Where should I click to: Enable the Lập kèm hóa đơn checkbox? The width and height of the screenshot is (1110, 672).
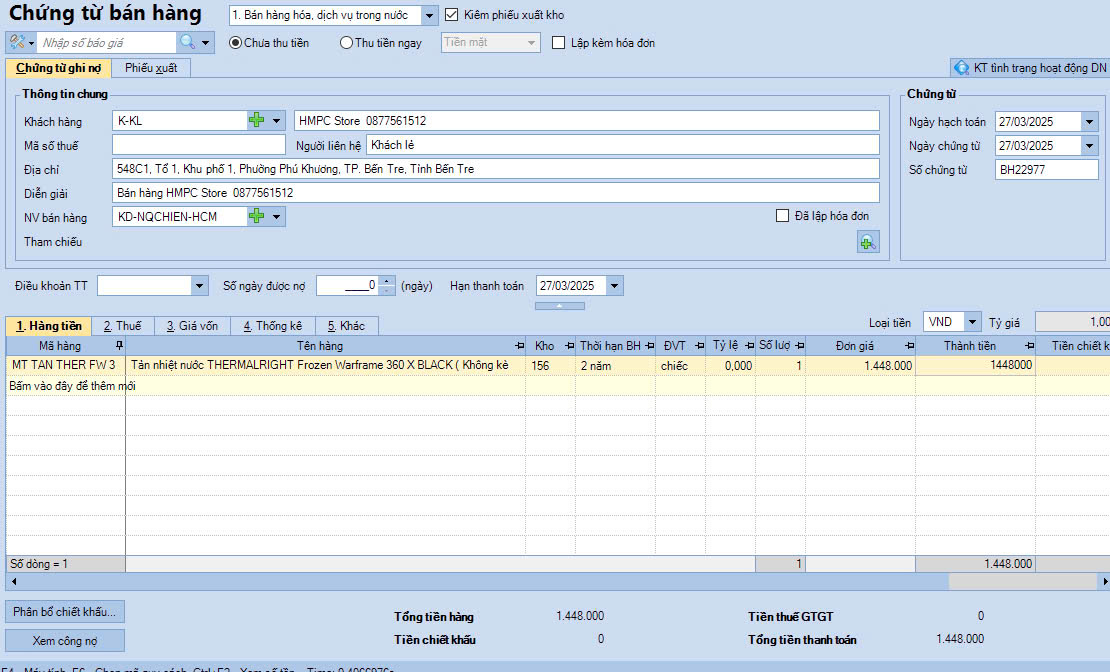click(559, 43)
